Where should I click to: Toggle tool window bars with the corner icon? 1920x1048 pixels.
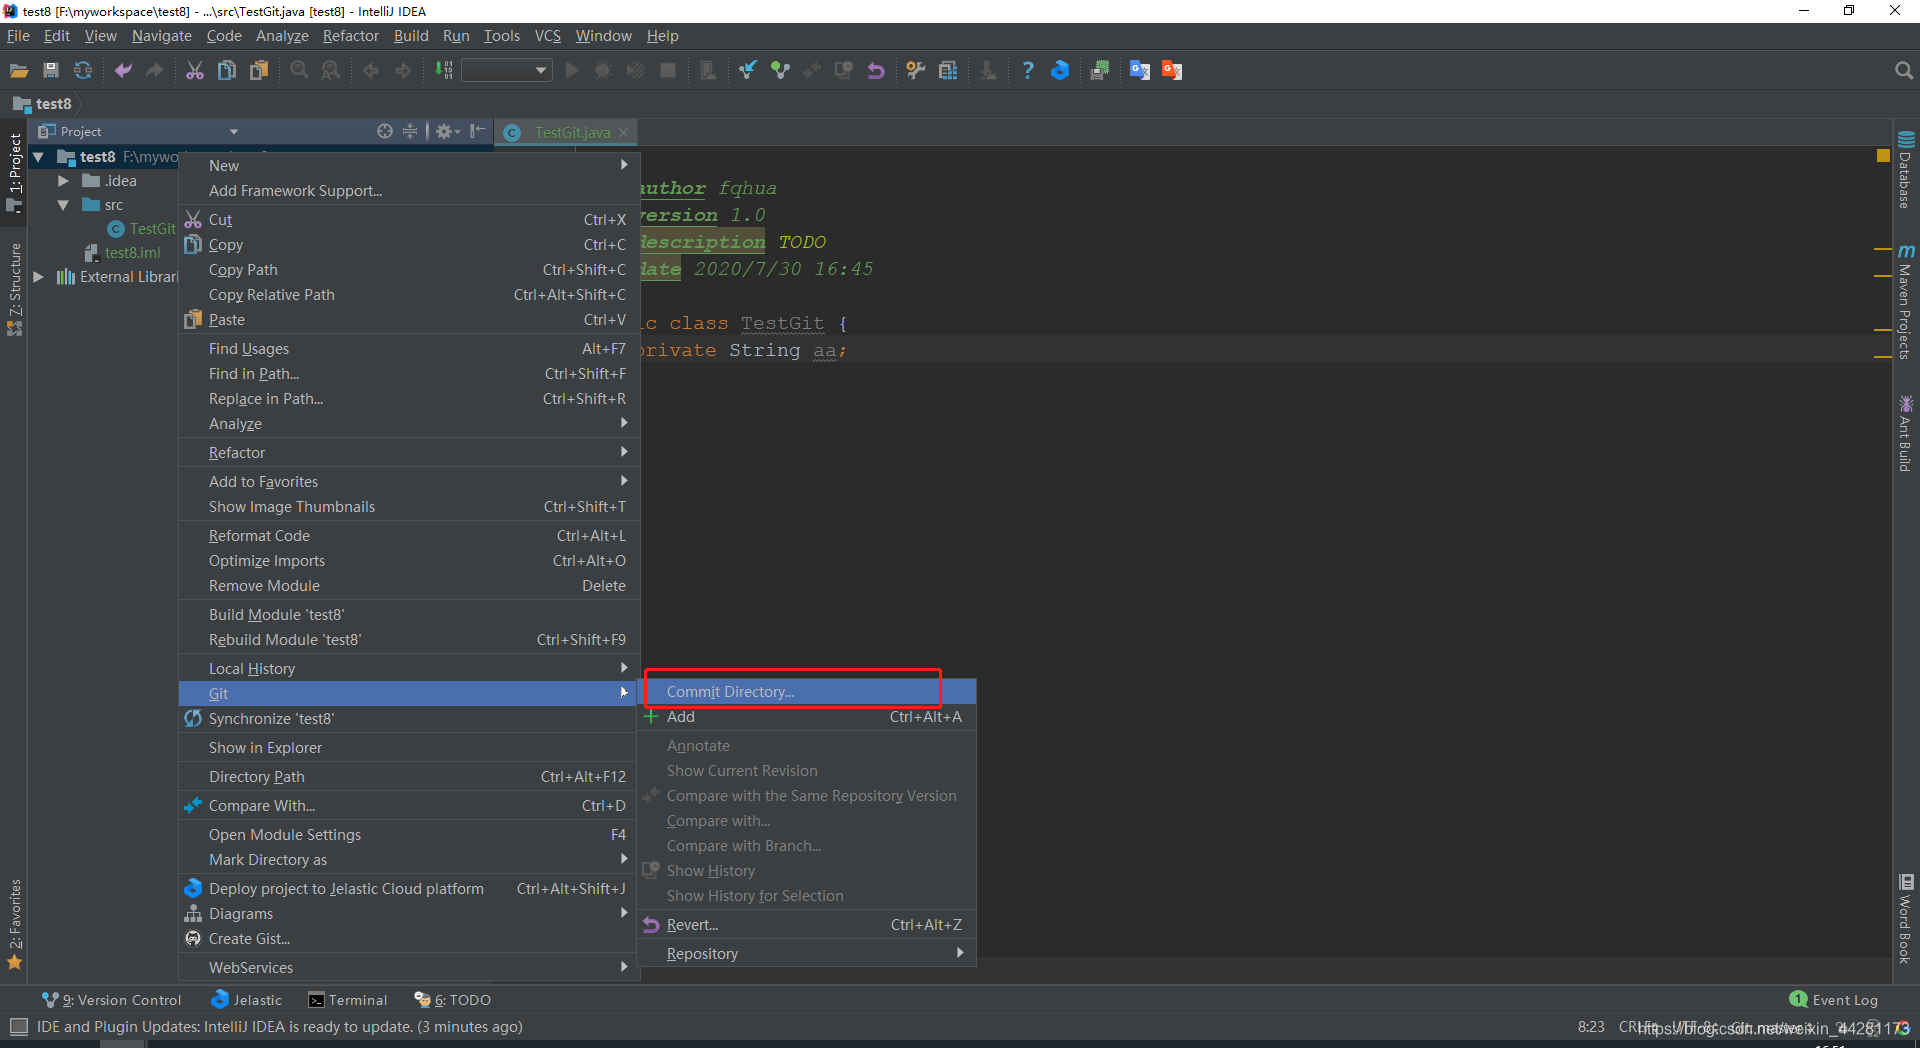point(18,1027)
